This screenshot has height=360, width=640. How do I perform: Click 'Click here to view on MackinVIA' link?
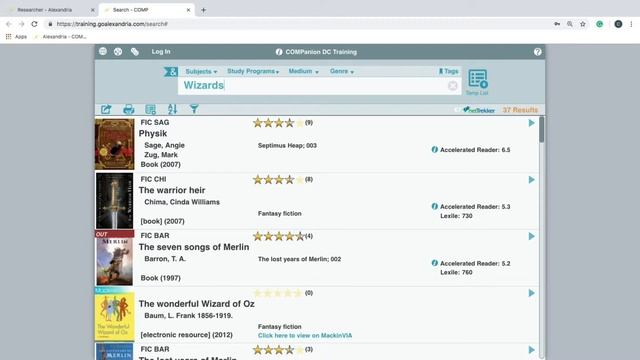pos(305,336)
